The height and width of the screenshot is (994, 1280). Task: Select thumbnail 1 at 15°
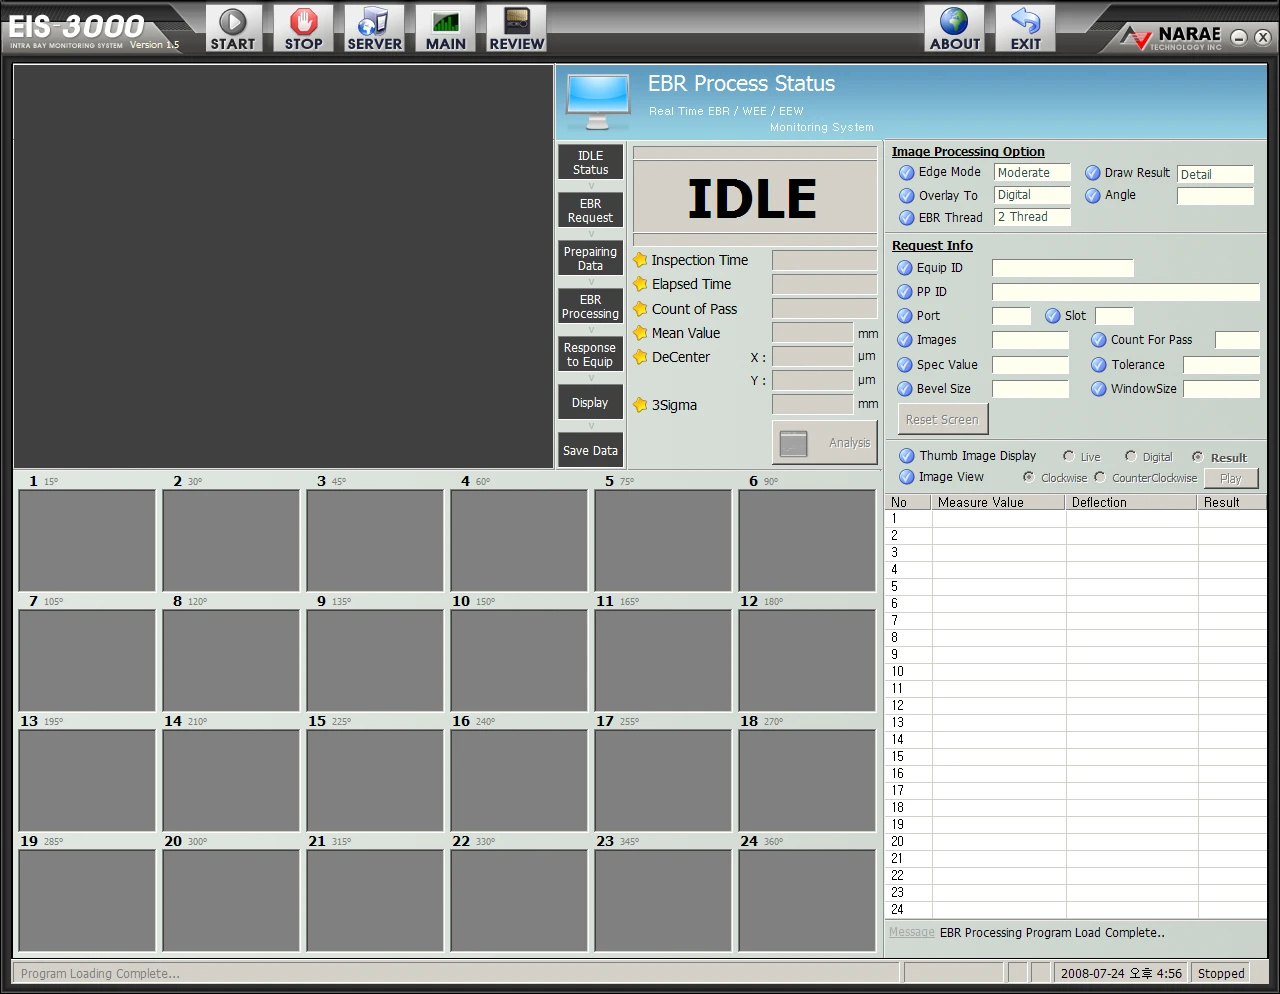coord(87,540)
